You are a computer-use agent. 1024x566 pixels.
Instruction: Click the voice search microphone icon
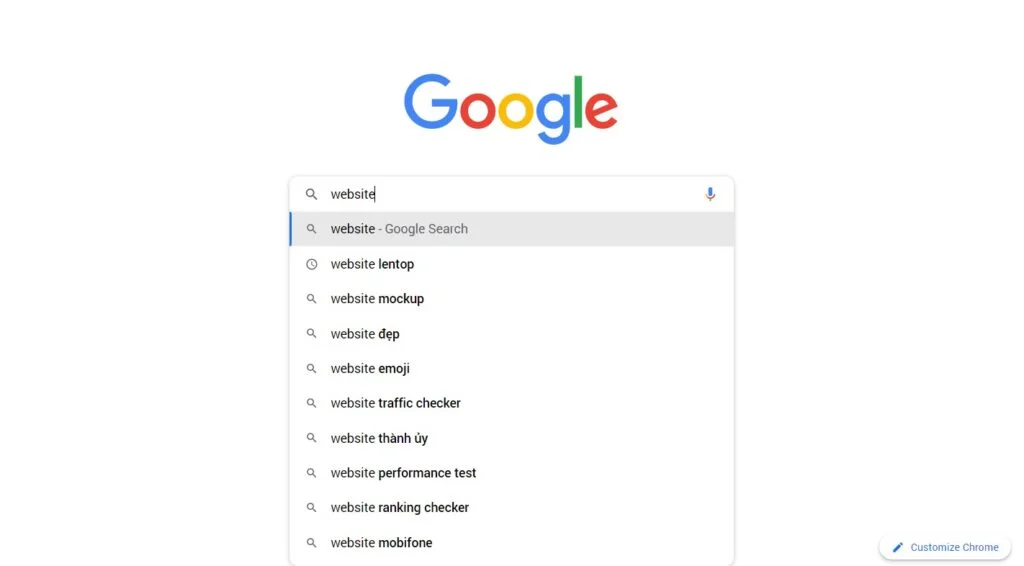click(x=709, y=194)
